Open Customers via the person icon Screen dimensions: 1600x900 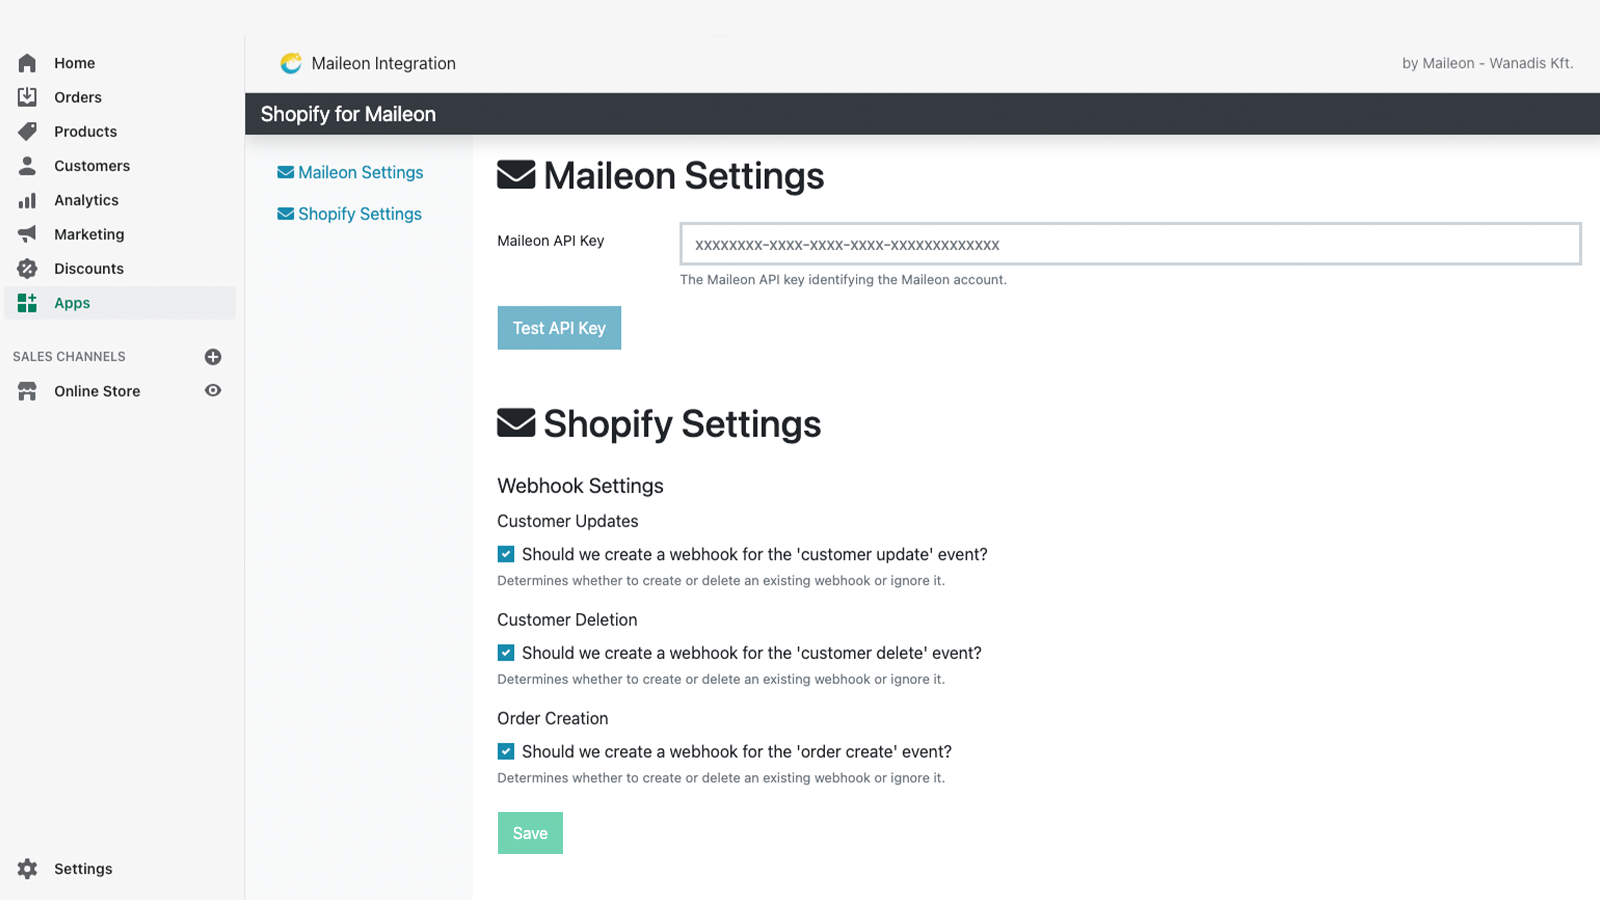(x=27, y=166)
